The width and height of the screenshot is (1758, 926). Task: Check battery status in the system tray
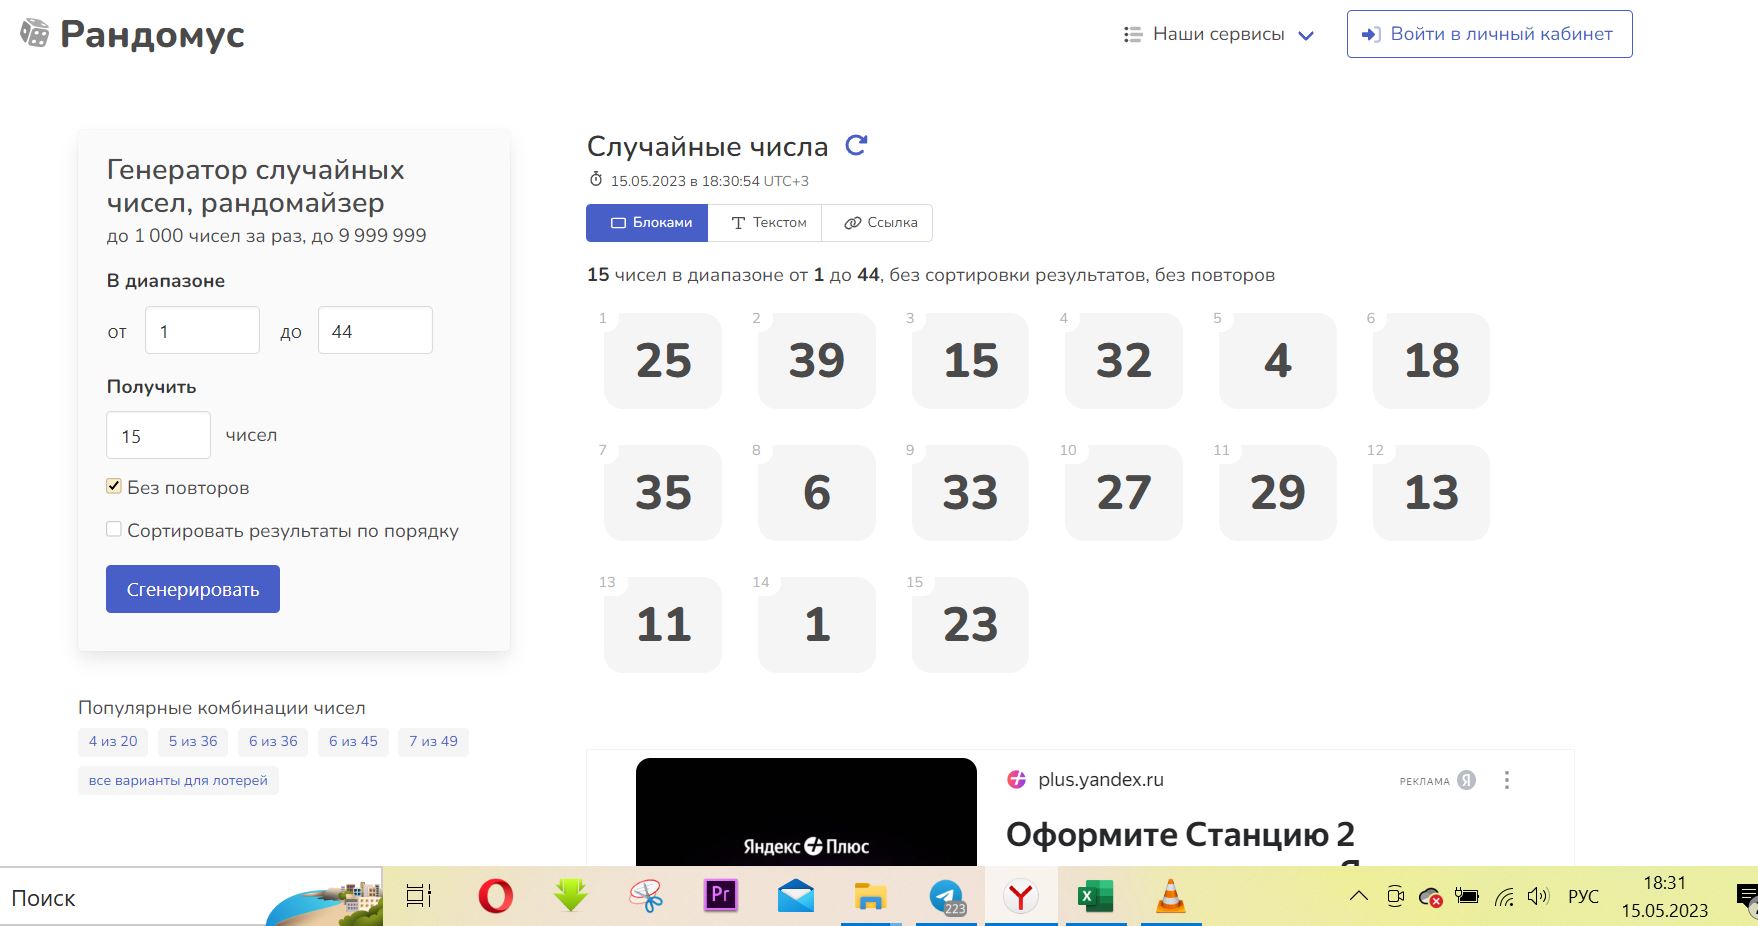tap(1467, 896)
